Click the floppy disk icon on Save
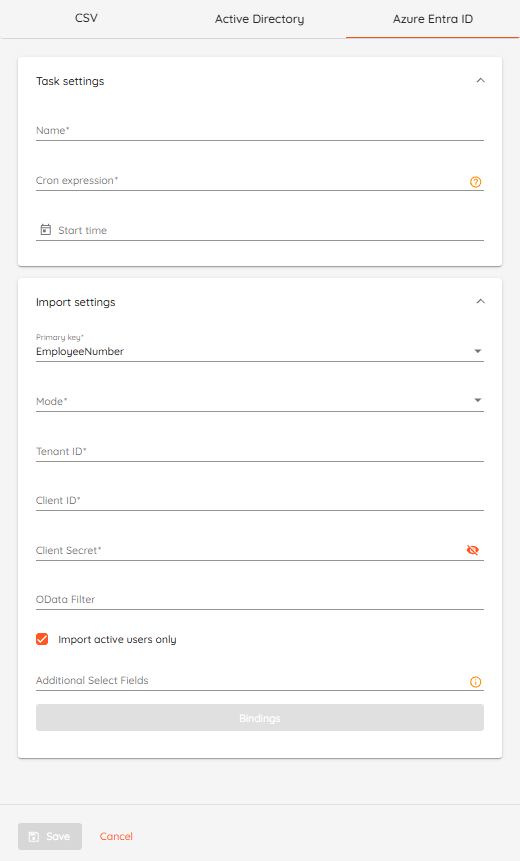This screenshot has width=520, height=861. pyautogui.click(x=33, y=836)
